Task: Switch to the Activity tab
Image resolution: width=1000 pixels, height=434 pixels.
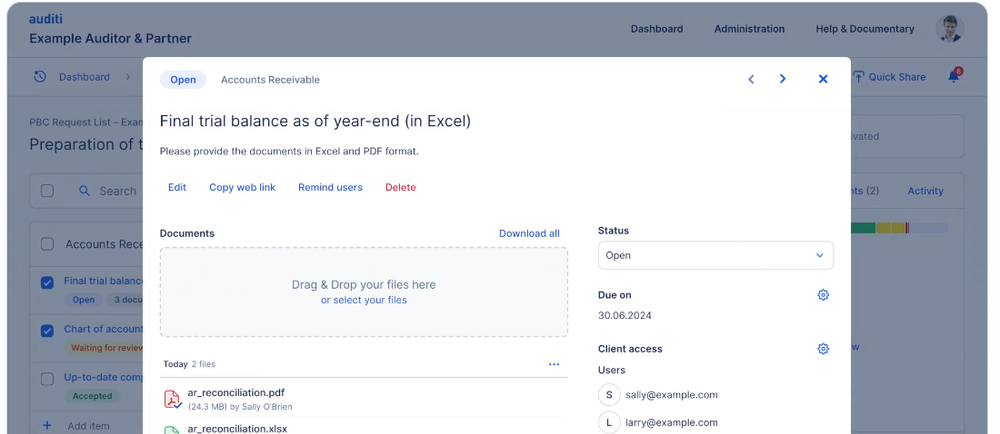Action: tap(925, 191)
